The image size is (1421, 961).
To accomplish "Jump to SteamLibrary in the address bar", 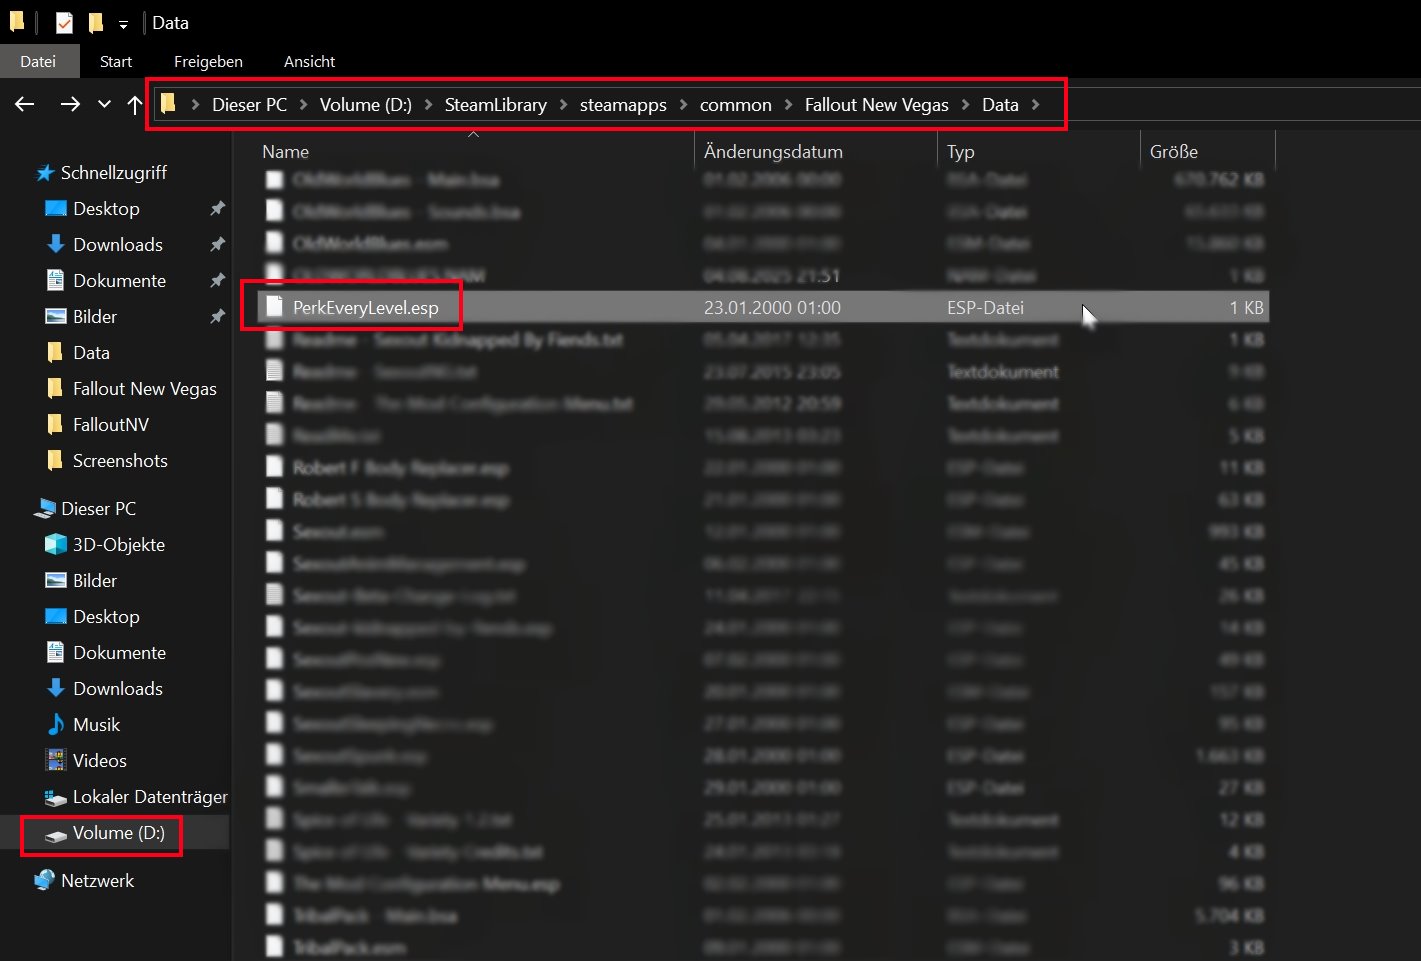I will (496, 105).
